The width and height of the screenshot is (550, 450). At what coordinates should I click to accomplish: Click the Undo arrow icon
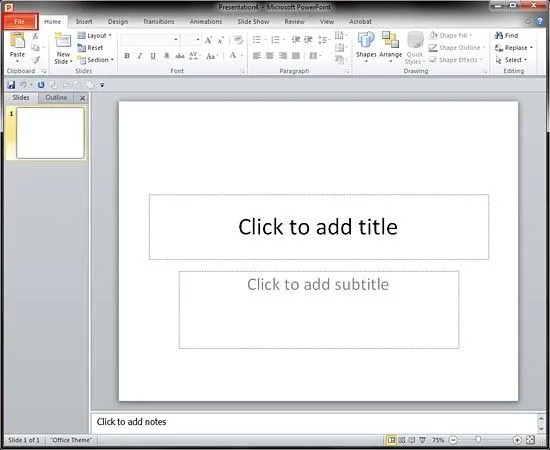(x=24, y=85)
